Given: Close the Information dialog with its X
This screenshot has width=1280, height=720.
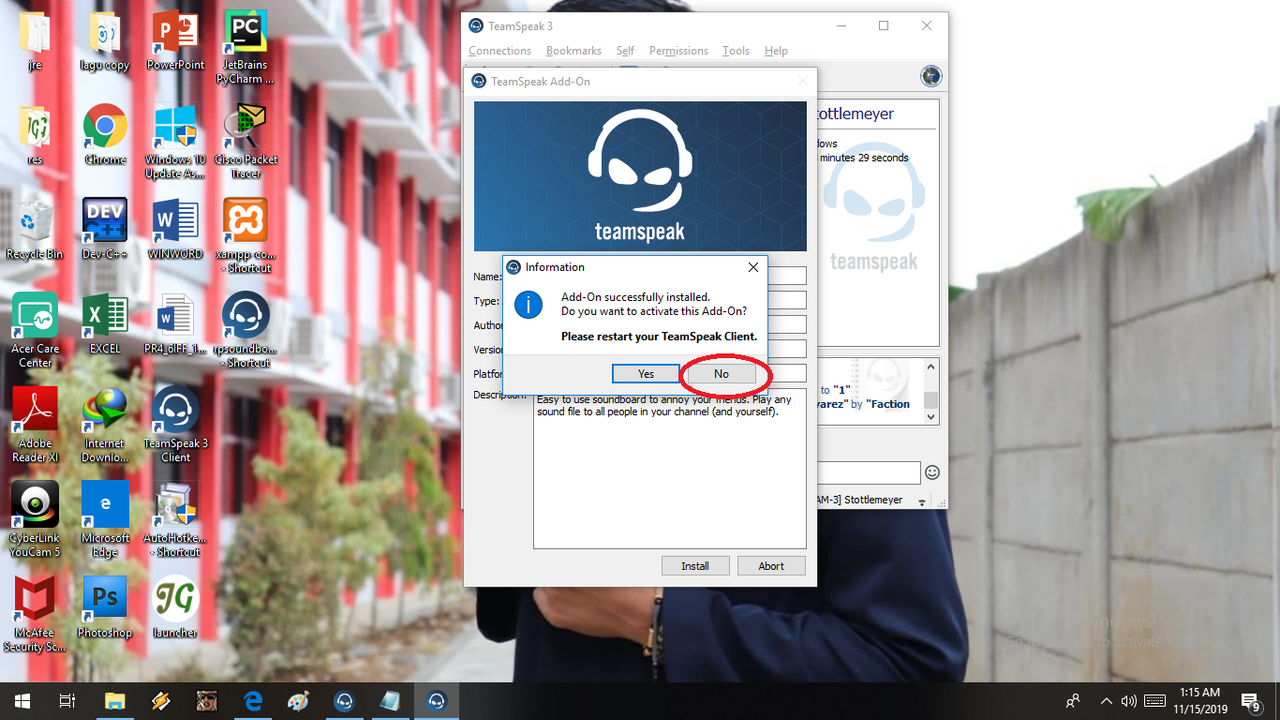Looking at the screenshot, I should 753,267.
